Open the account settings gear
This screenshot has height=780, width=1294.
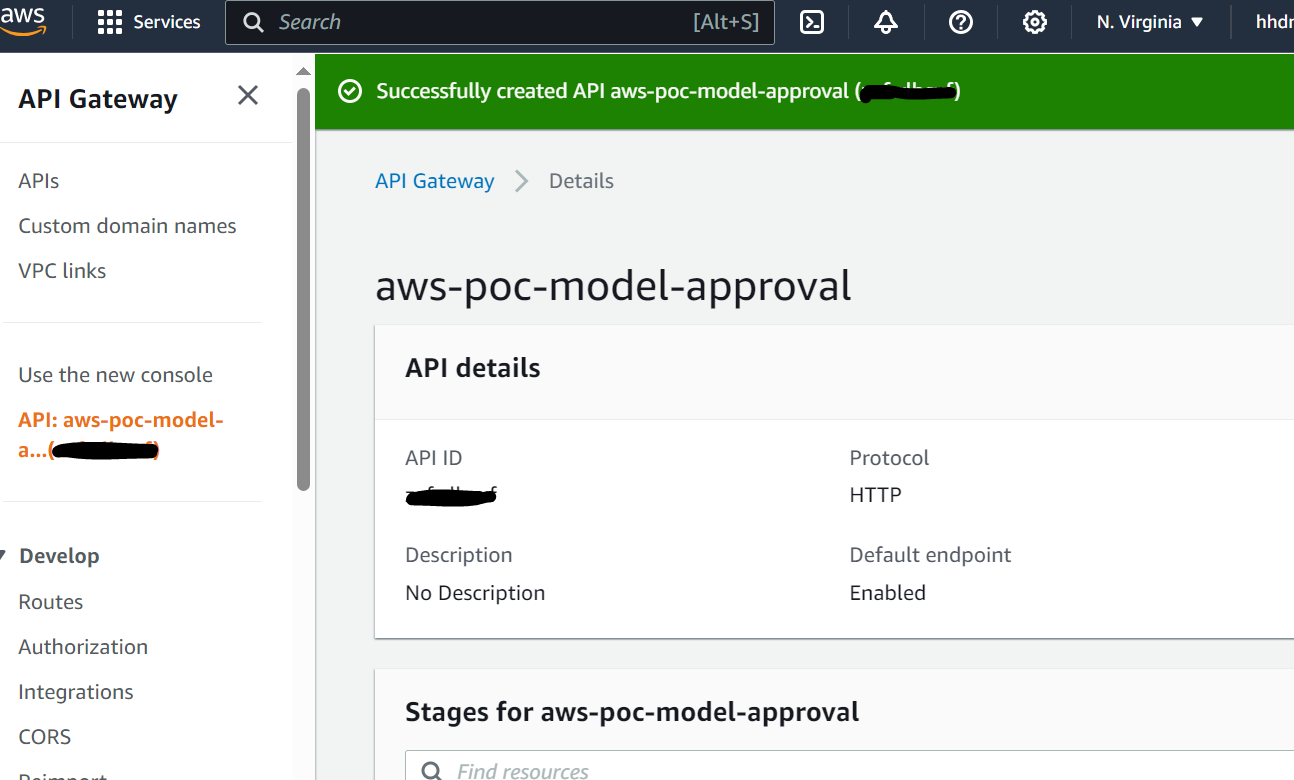click(1034, 21)
